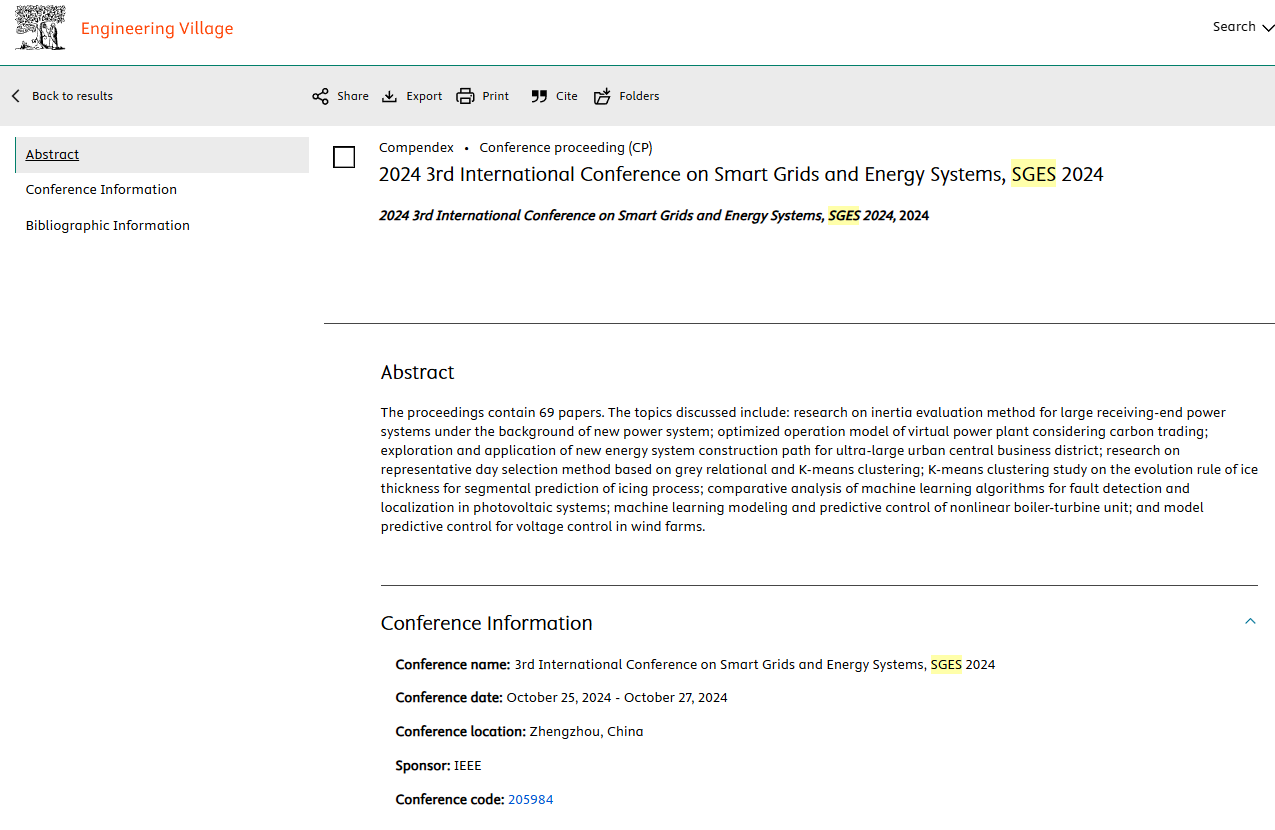
Task: Click the Folders icon
Action: tap(602, 96)
